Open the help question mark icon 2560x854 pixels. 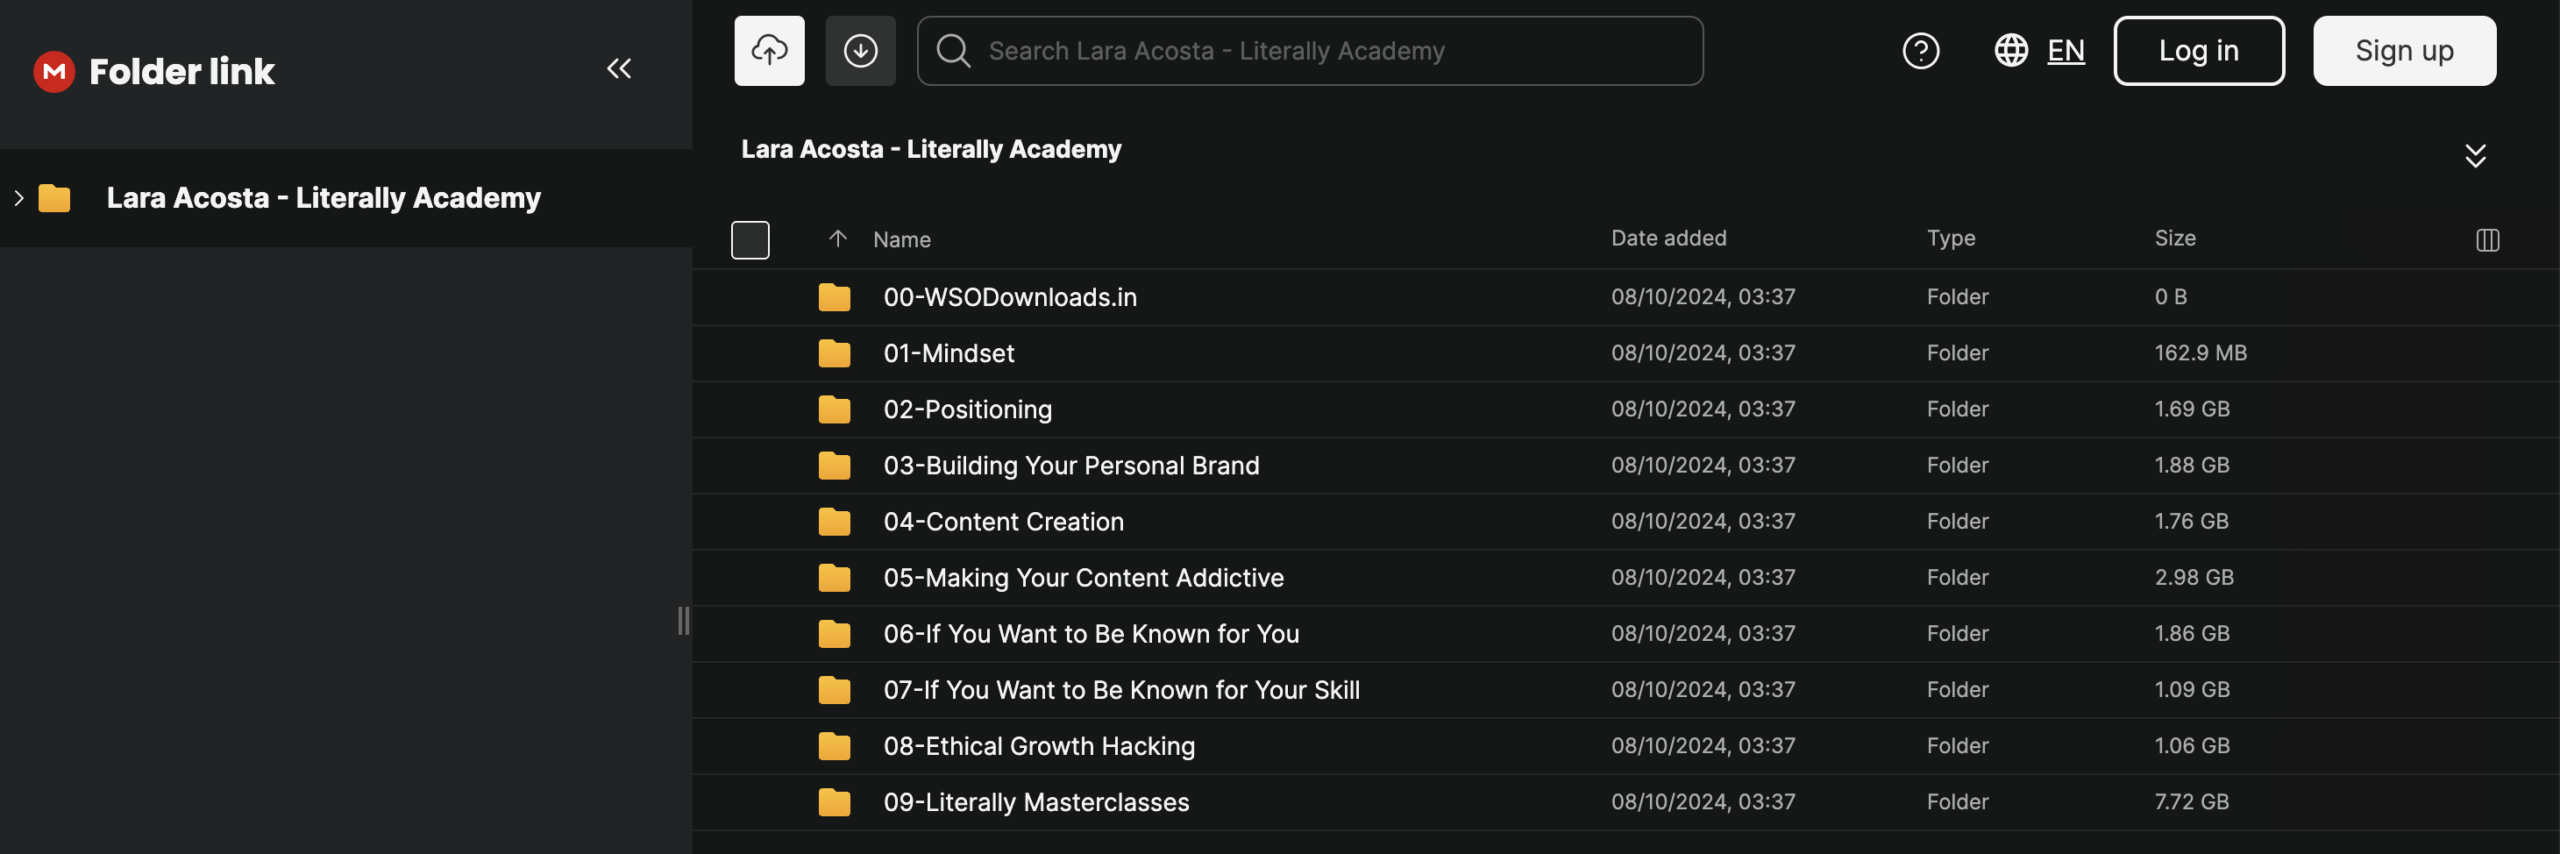[1920, 51]
